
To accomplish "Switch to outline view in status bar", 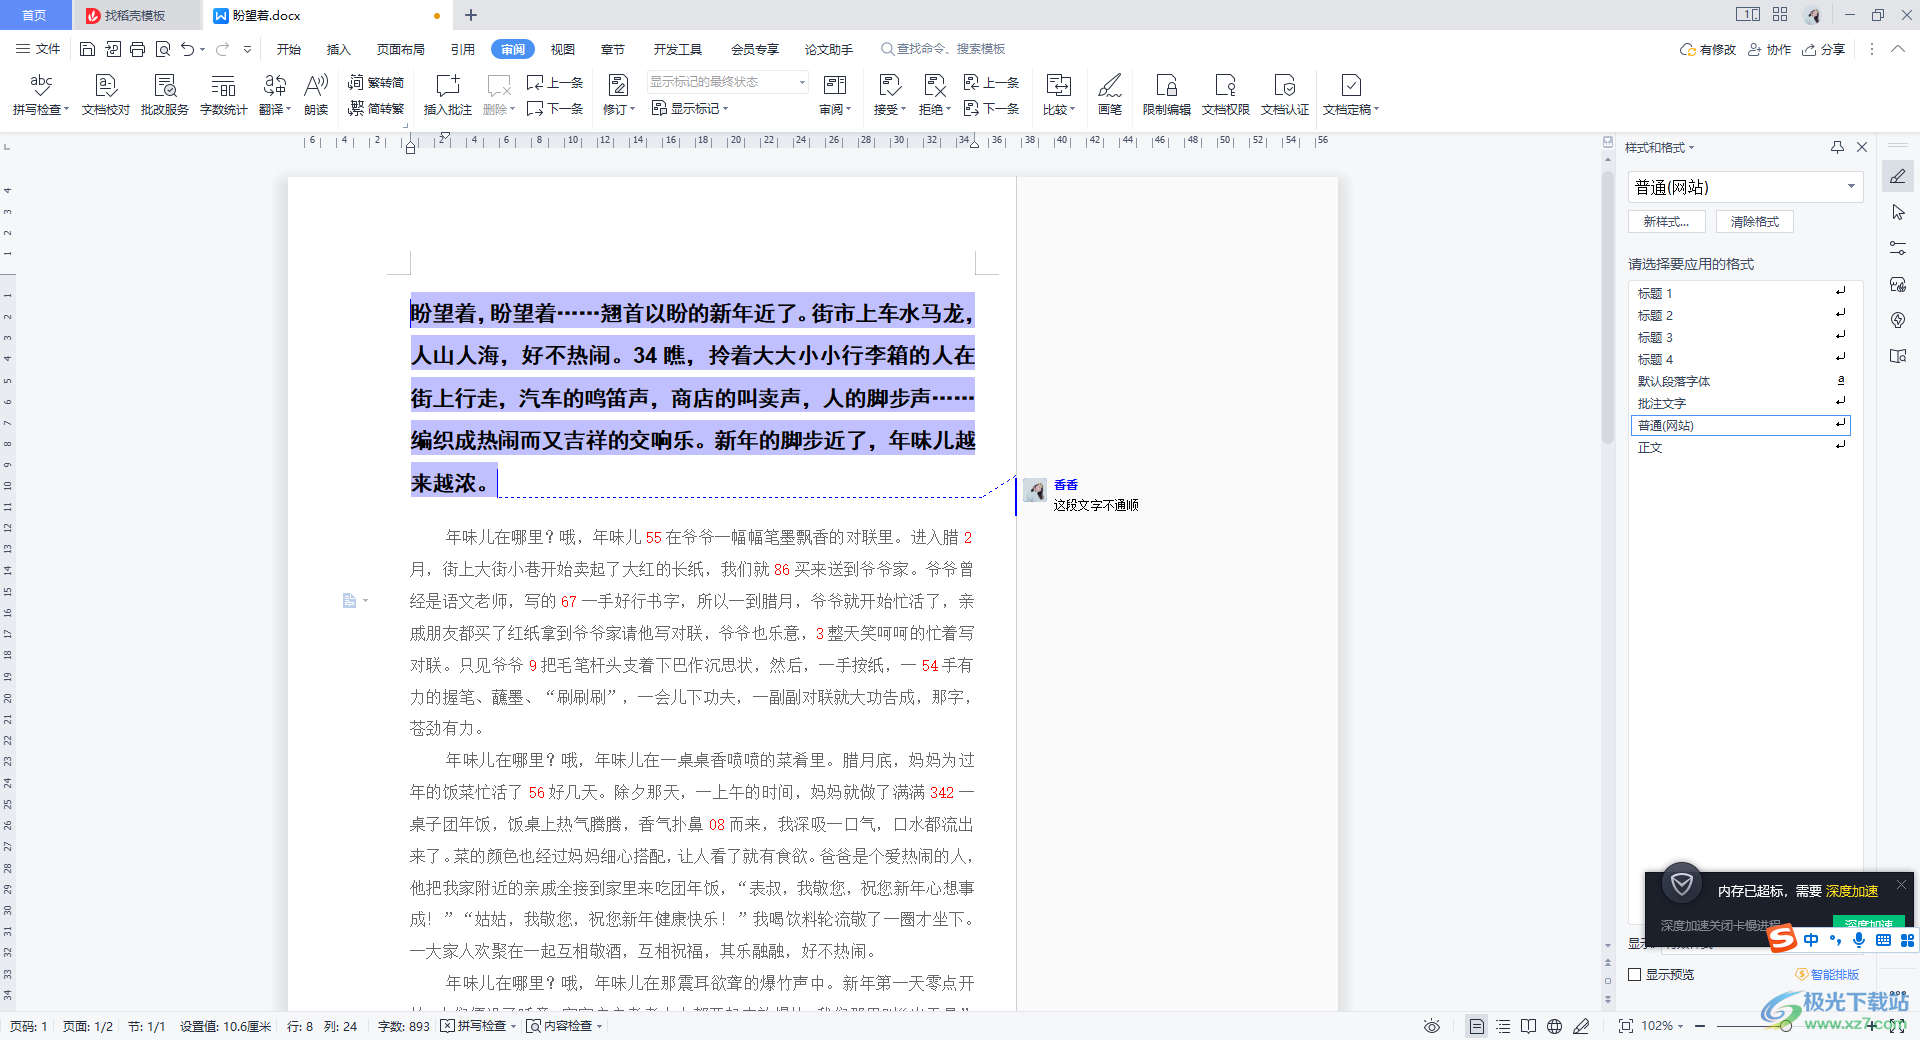I will pyautogui.click(x=1503, y=1026).
